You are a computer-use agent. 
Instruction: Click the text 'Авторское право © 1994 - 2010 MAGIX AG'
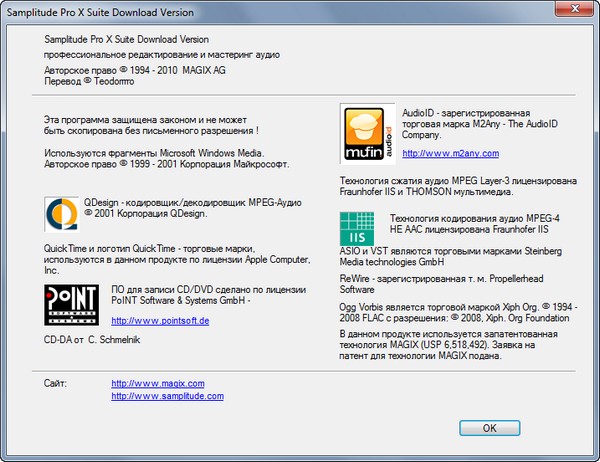(x=135, y=70)
